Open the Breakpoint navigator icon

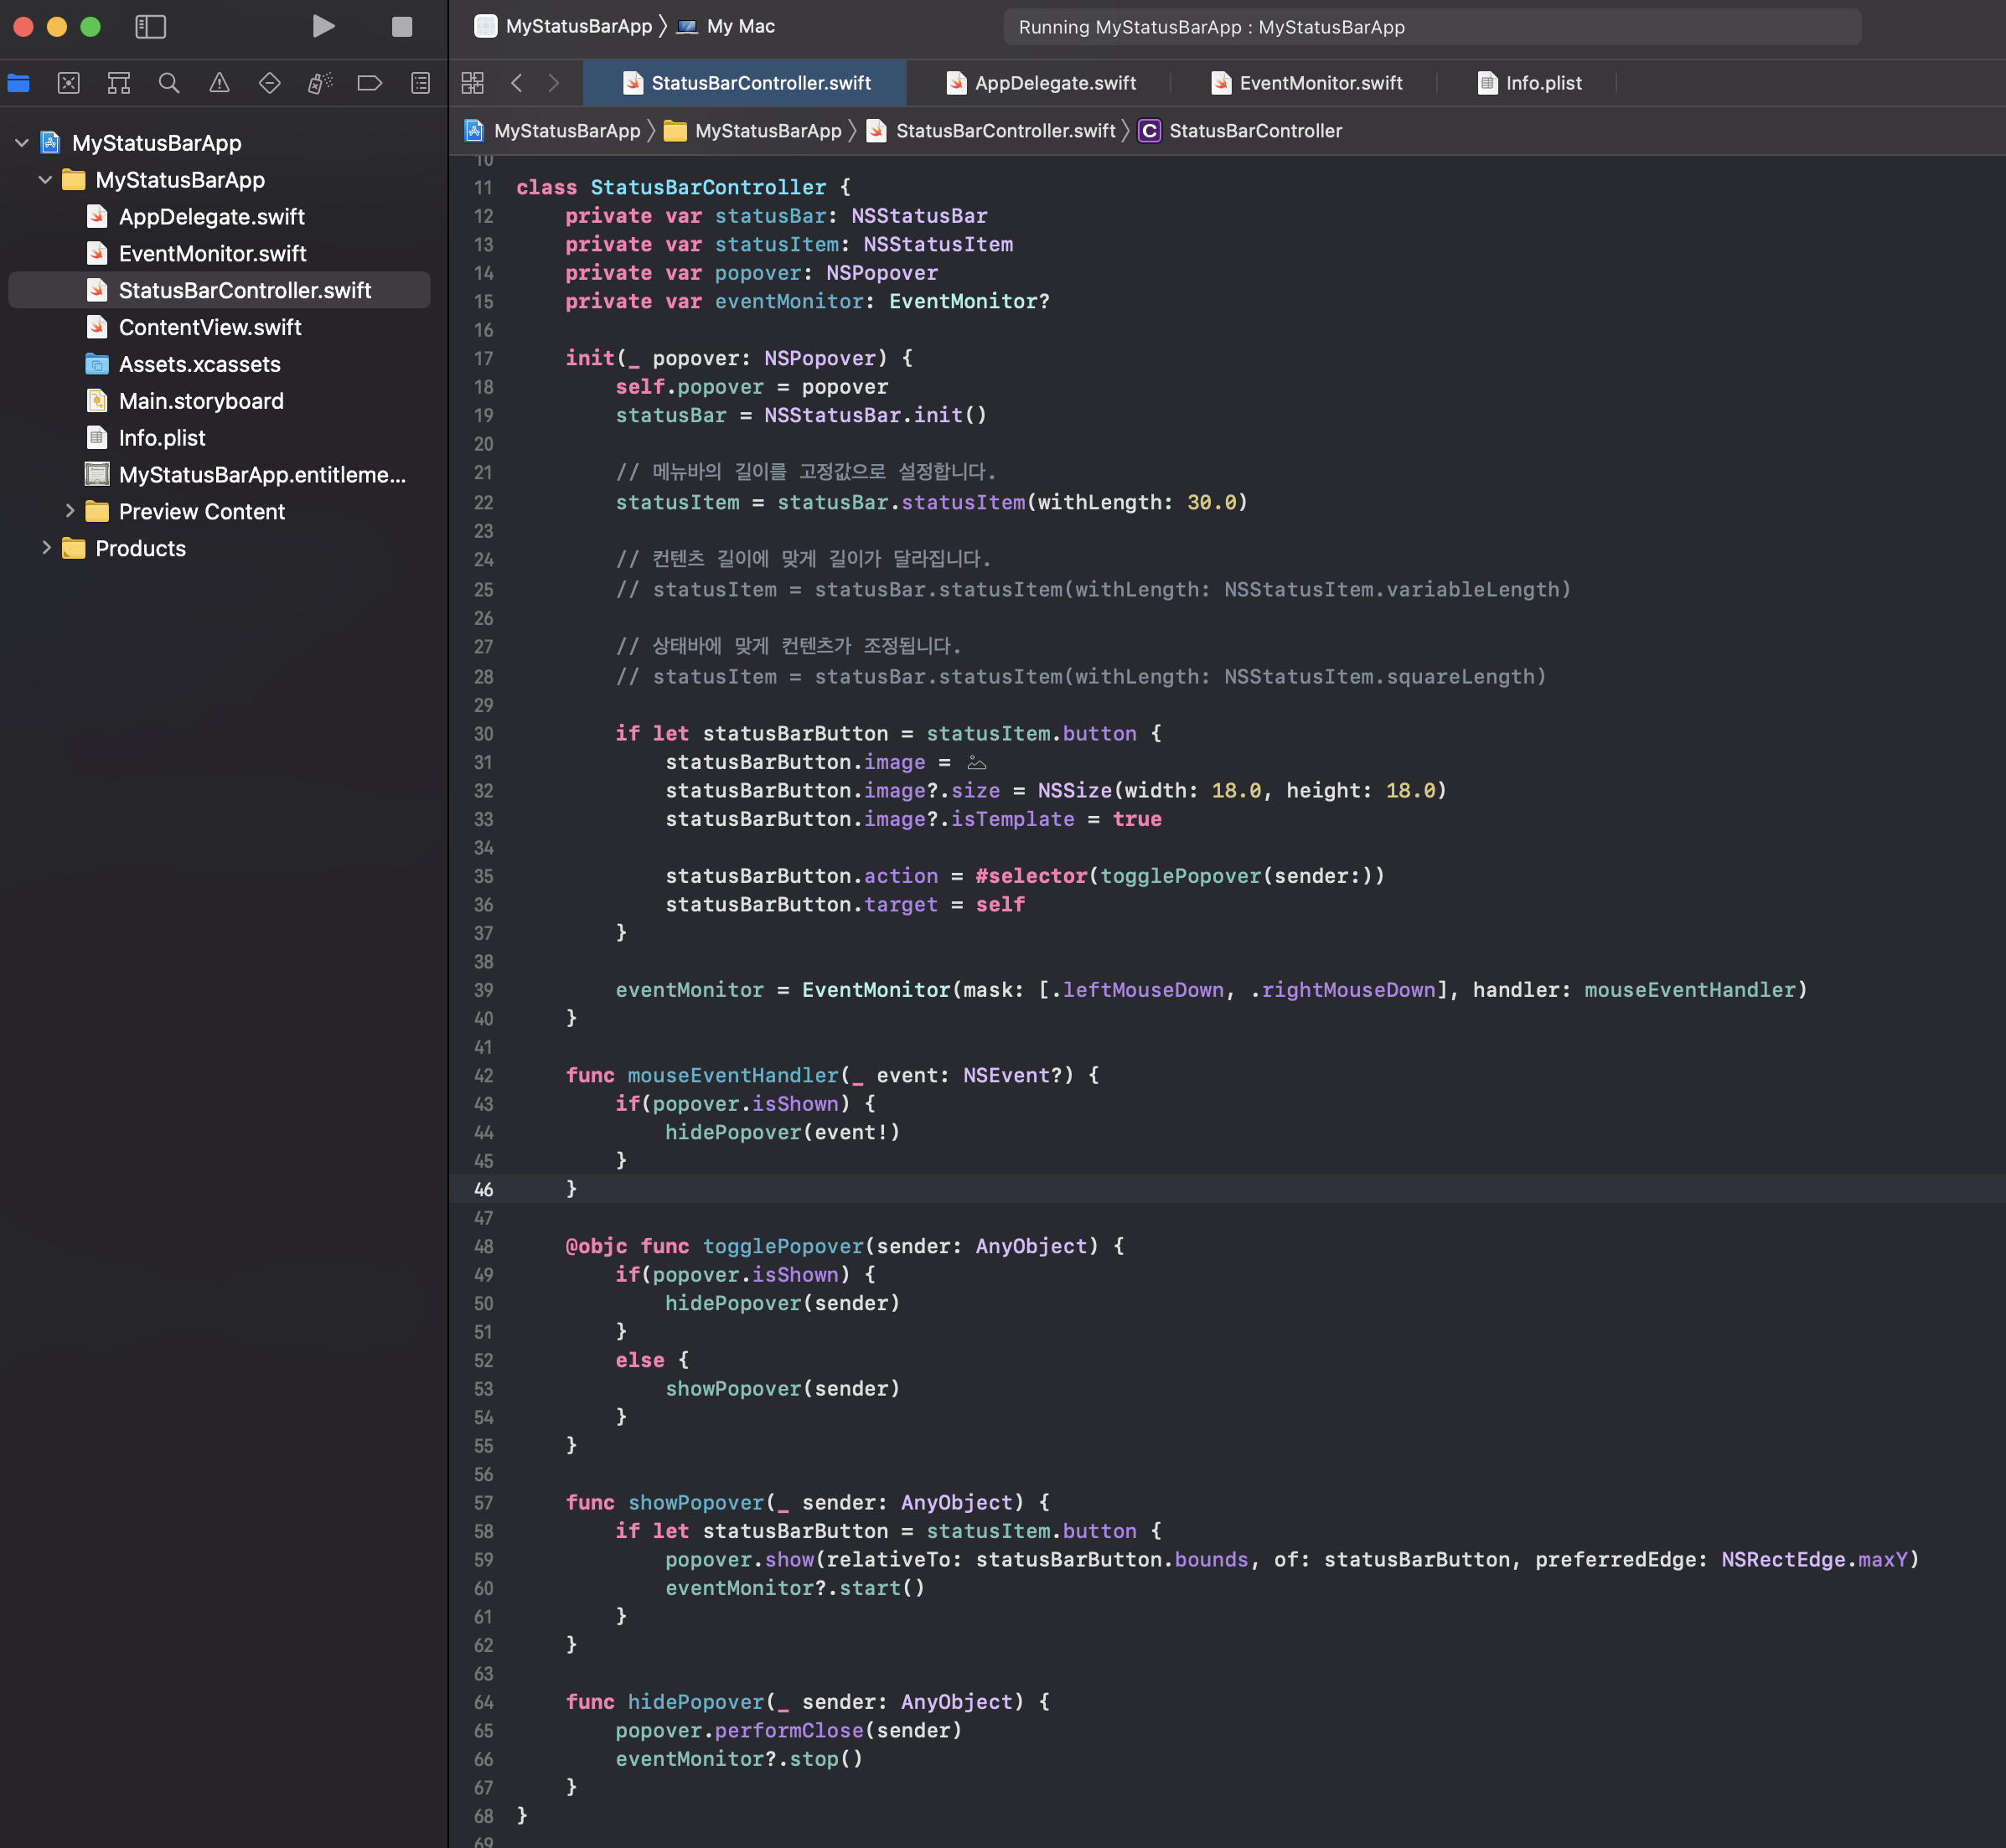(x=370, y=83)
